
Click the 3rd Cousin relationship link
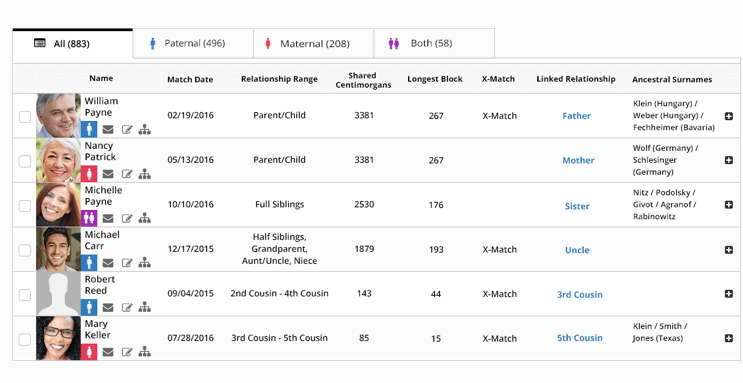[580, 294]
